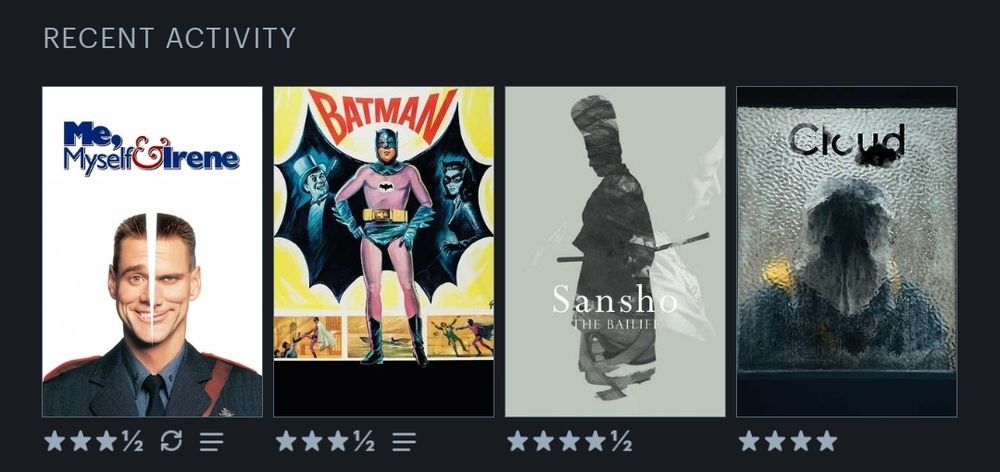Screen dimensions: 1000x472
Task: Click the first star under the Cloud poster
Action: tap(749, 441)
